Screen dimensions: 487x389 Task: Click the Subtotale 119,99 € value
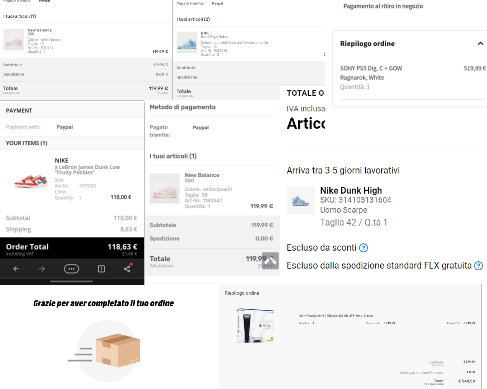point(262,225)
